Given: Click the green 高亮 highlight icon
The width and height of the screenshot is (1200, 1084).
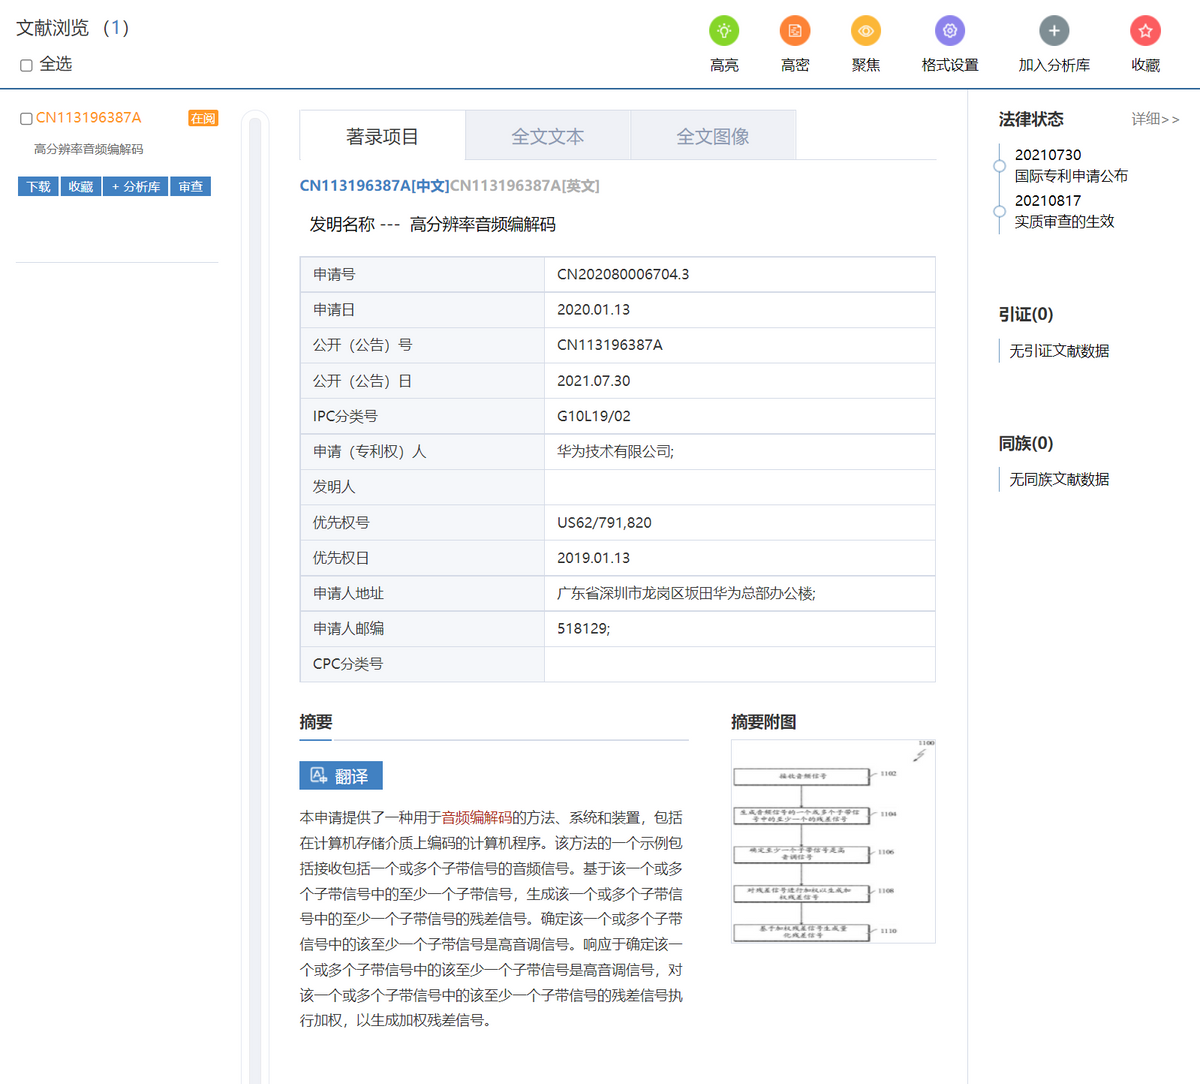Looking at the screenshot, I should pyautogui.click(x=724, y=31).
